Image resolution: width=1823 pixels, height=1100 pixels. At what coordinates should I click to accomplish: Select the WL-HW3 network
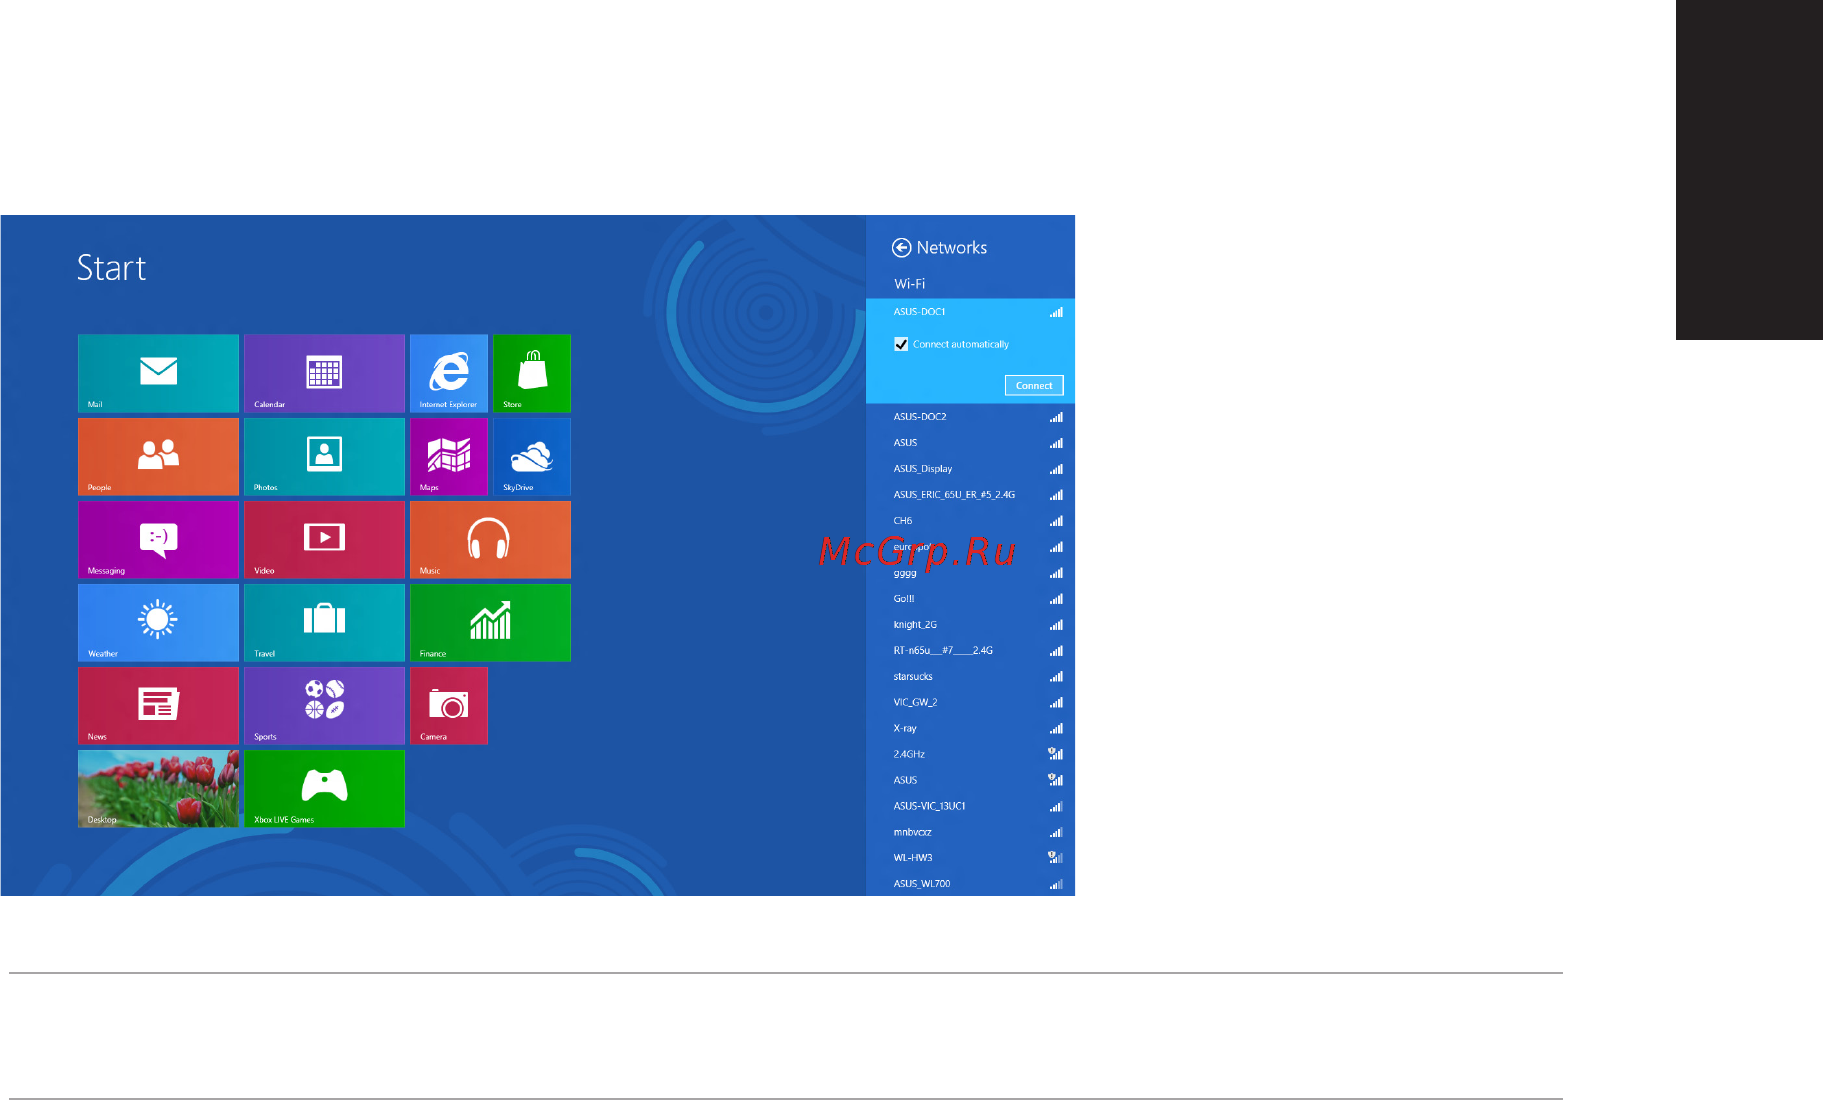970,858
